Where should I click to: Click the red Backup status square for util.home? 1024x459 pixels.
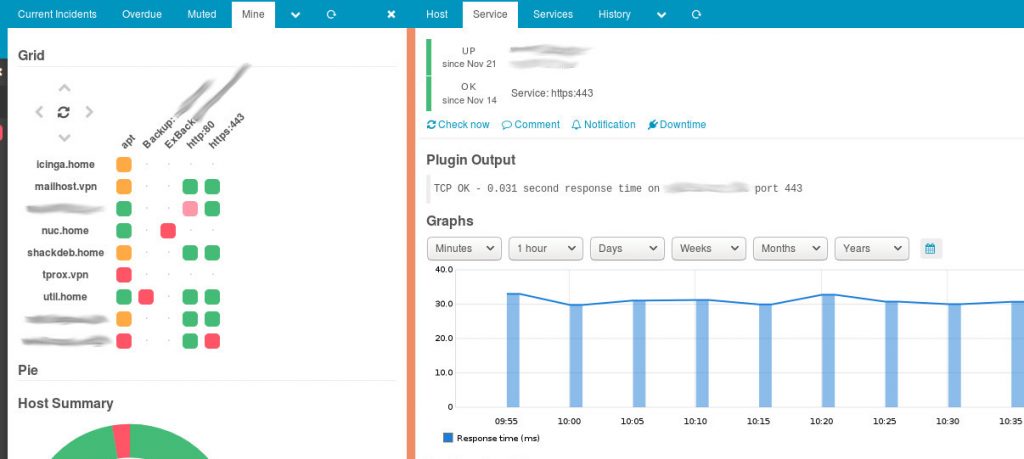(x=146, y=297)
